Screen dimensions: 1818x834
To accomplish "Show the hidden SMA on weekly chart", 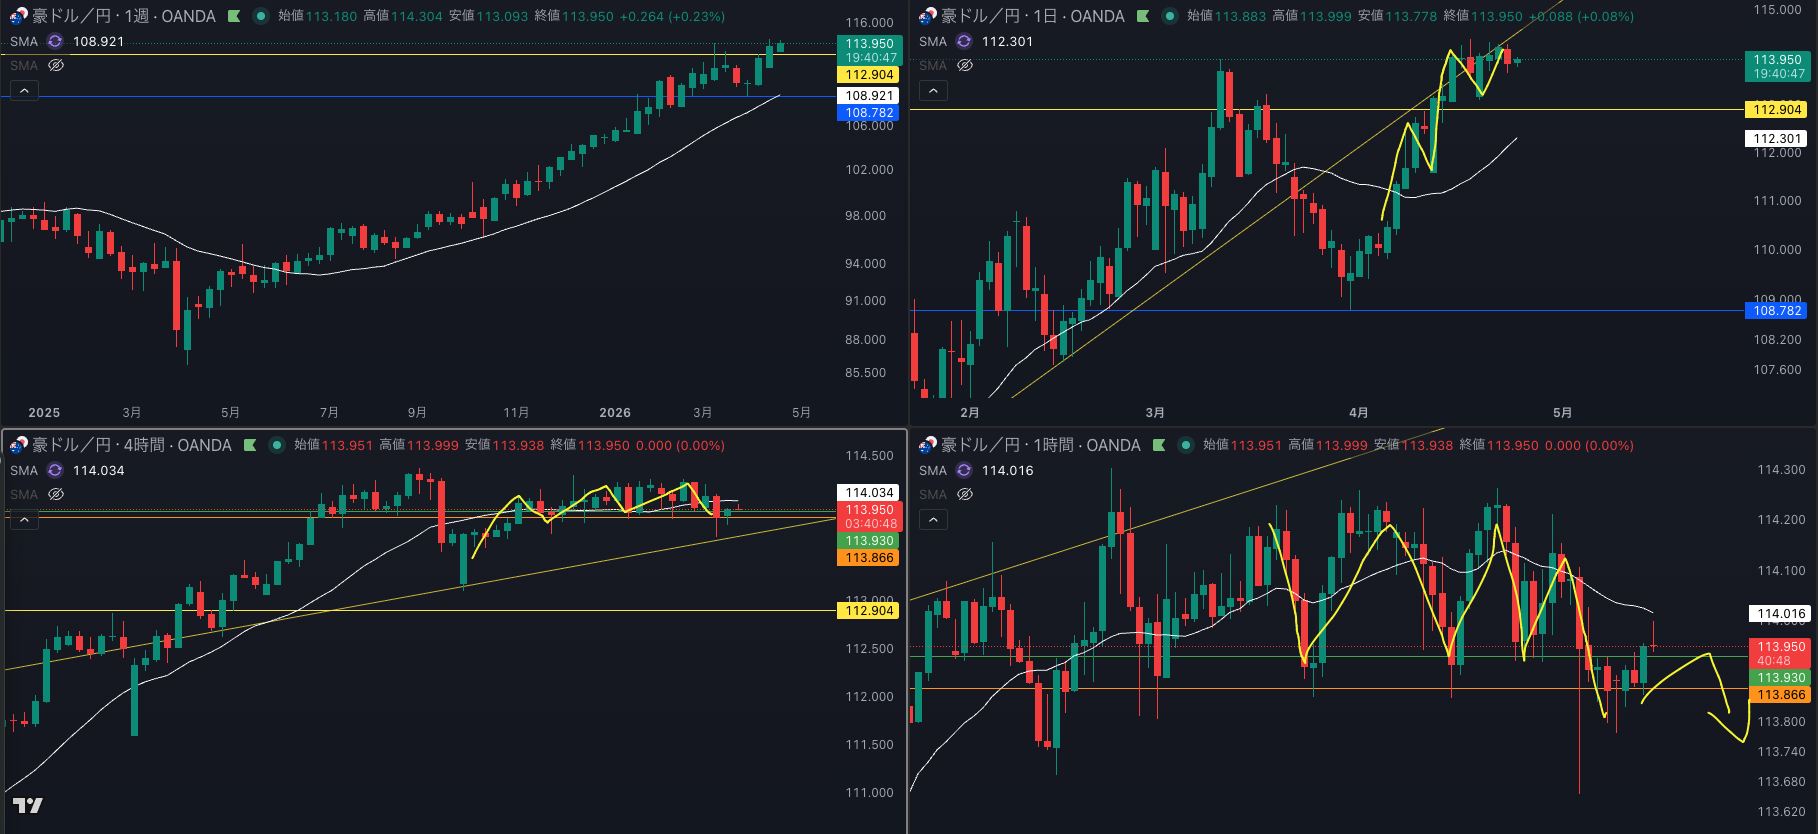I will pyautogui.click(x=56, y=65).
